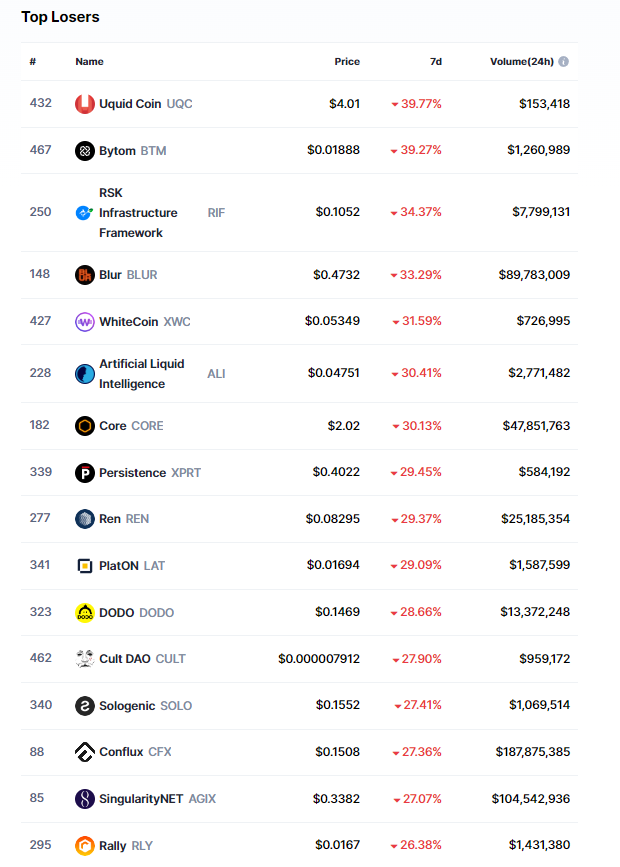Image resolution: width=620 pixels, height=867 pixels.
Task: Open the Sologenic SOLO coin link
Action: (127, 706)
